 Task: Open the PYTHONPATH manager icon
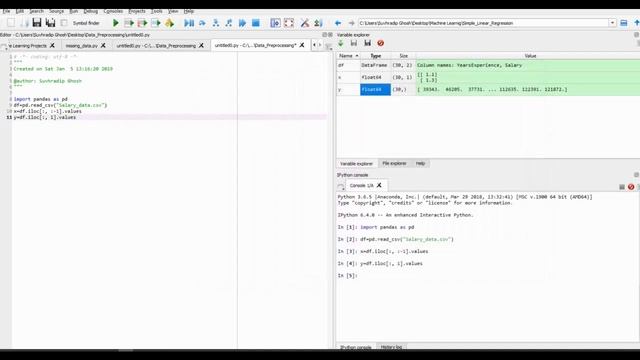click(x=318, y=23)
